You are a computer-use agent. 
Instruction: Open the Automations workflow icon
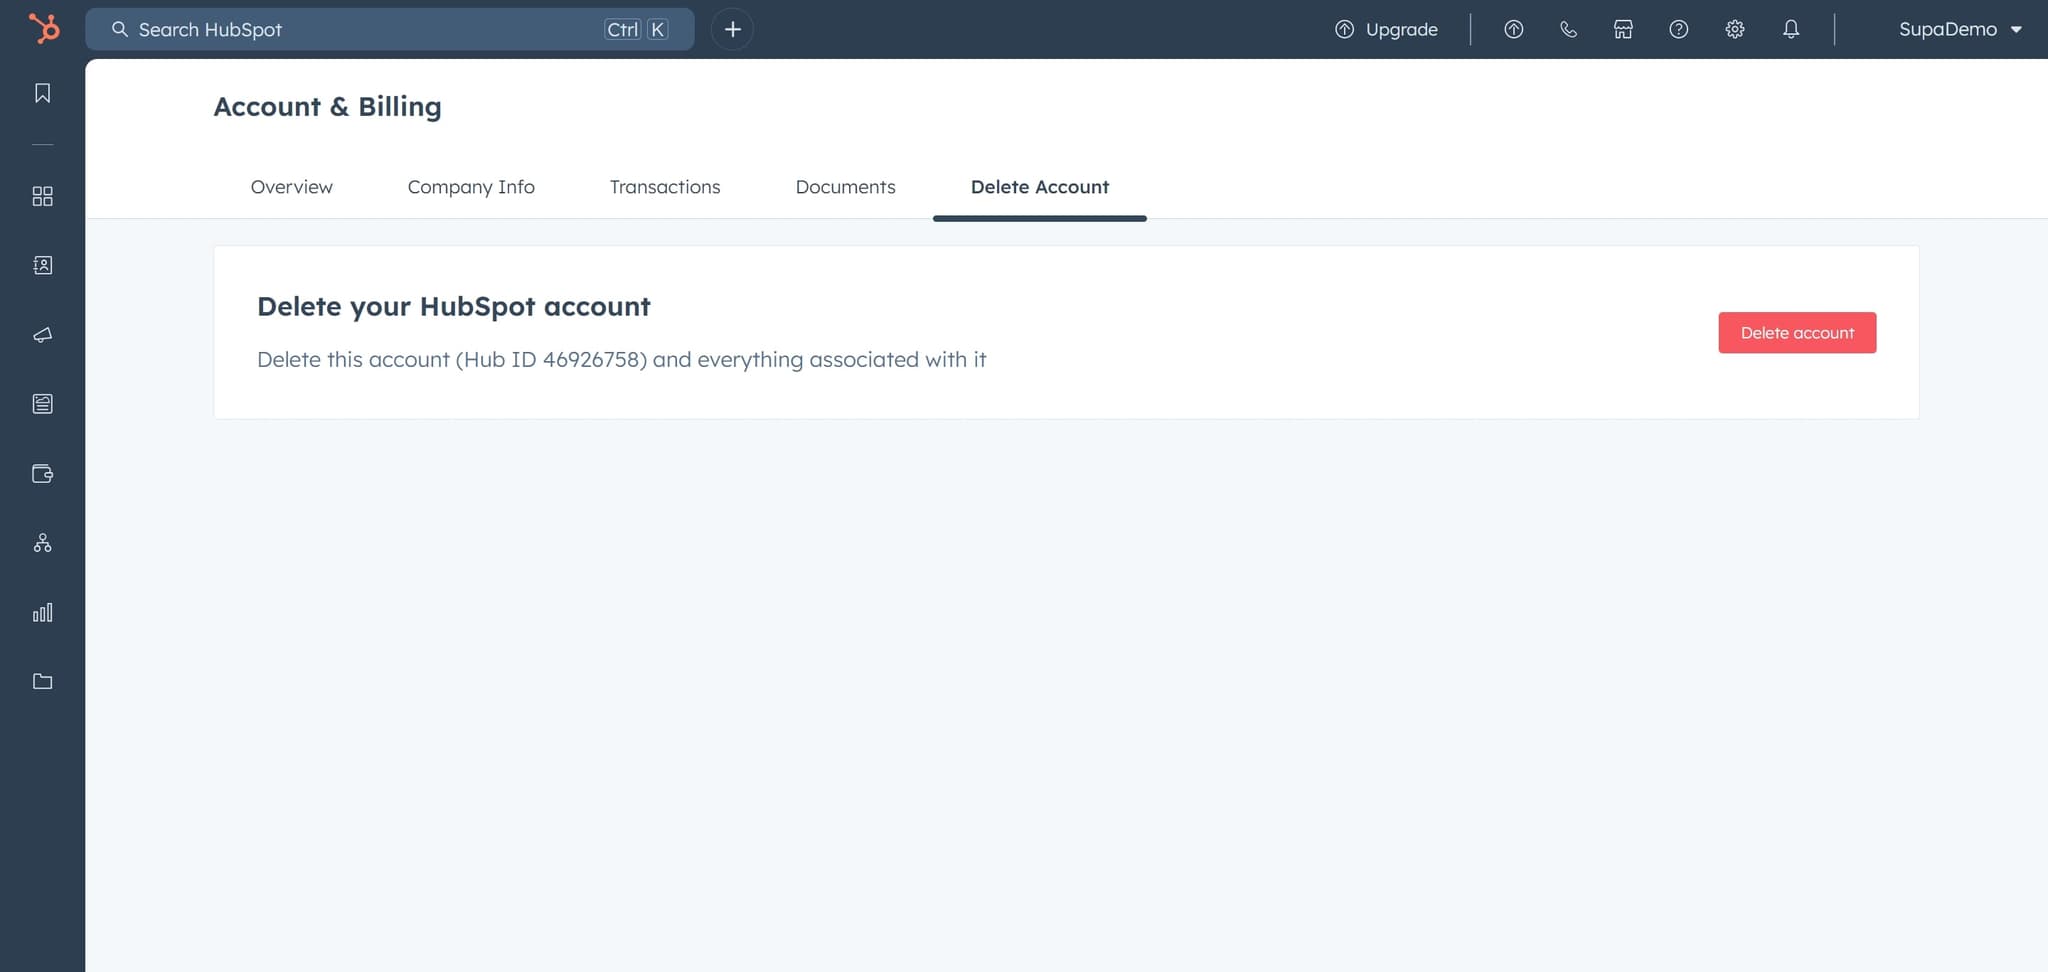(42, 543)
